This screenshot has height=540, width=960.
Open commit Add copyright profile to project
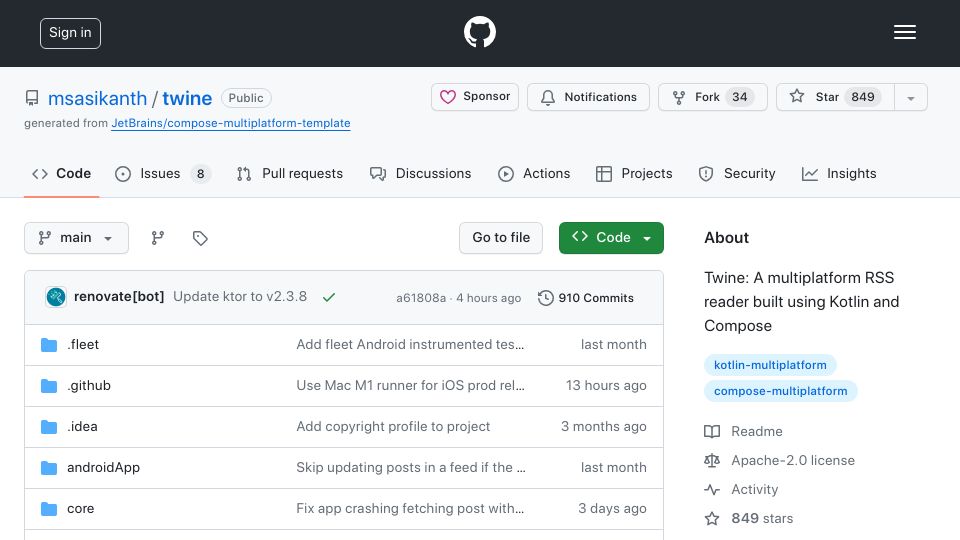click(x=393, y=427)
